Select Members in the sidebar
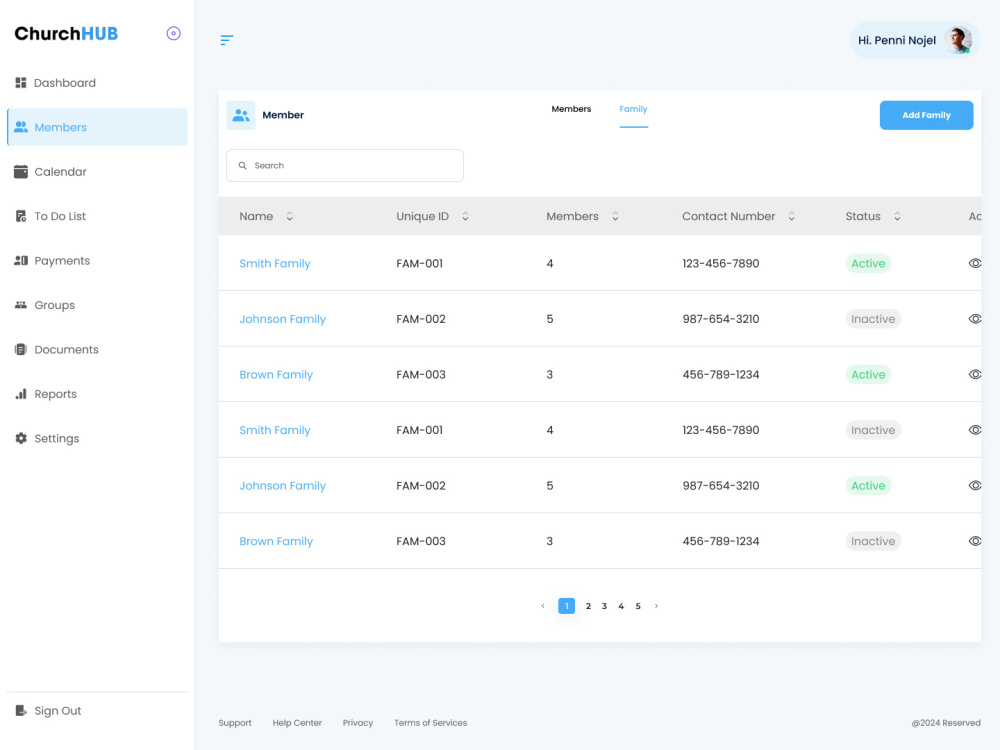The height and width of the screenshot is (750, 1000). (97, 127)
